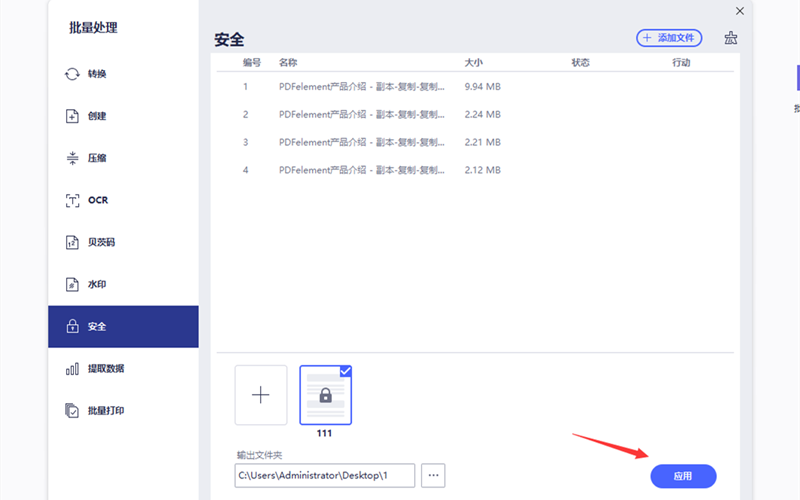800x500 pixels.
Task: Click the 应用 apply button
Action: (683, 476)
